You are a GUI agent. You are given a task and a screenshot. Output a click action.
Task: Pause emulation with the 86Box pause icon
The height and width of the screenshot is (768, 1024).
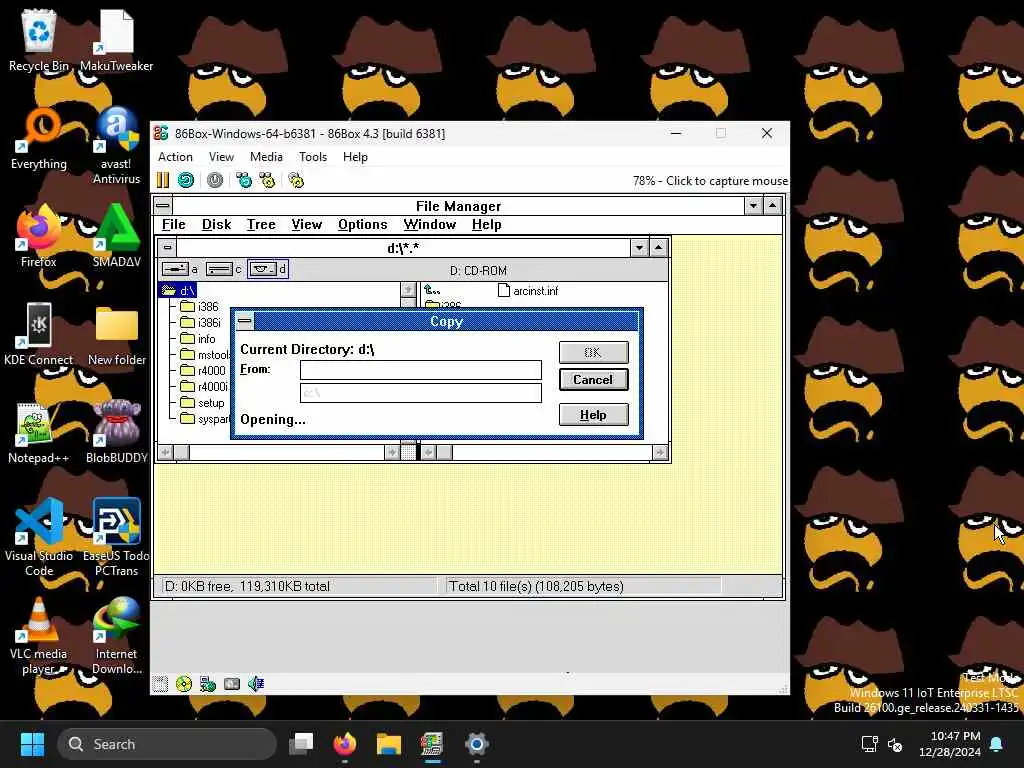pos(163,180)
